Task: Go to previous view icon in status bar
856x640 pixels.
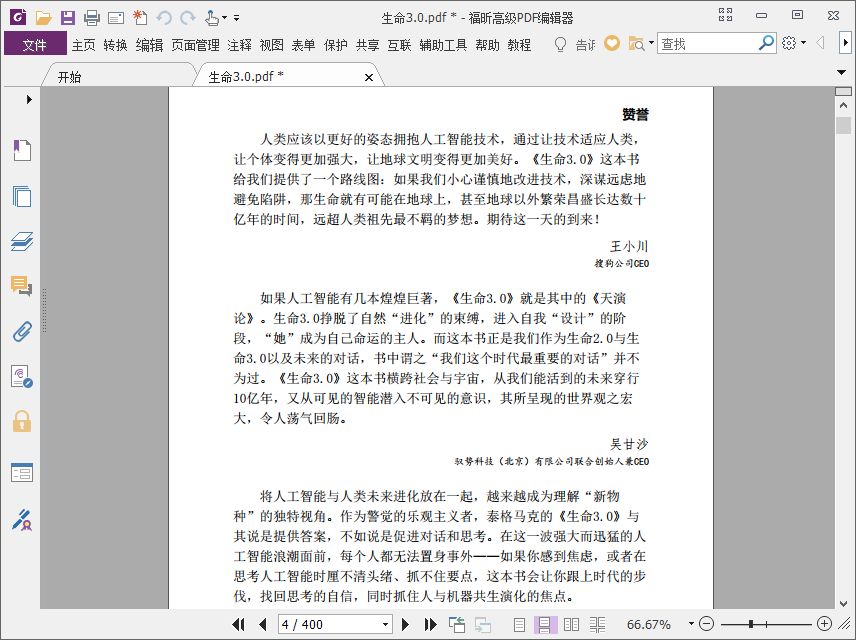Action: [x=456, y=624]
